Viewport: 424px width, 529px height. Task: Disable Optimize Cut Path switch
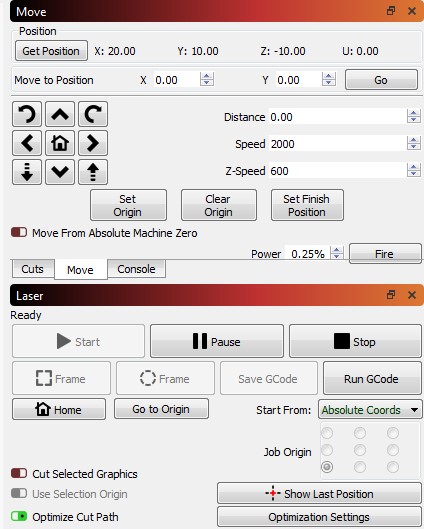[x=19, y=516]
